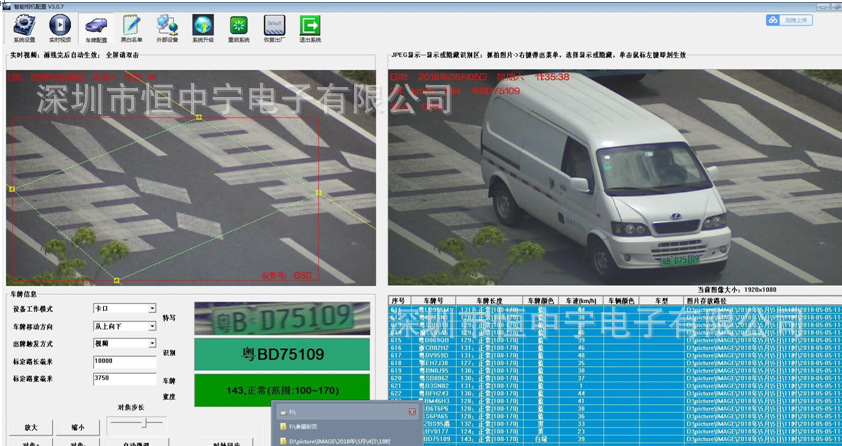The width and height of the screenshot is (842, 446).
Task: Click 标定路长毫米 field with 10000
Action: [125, 362]
